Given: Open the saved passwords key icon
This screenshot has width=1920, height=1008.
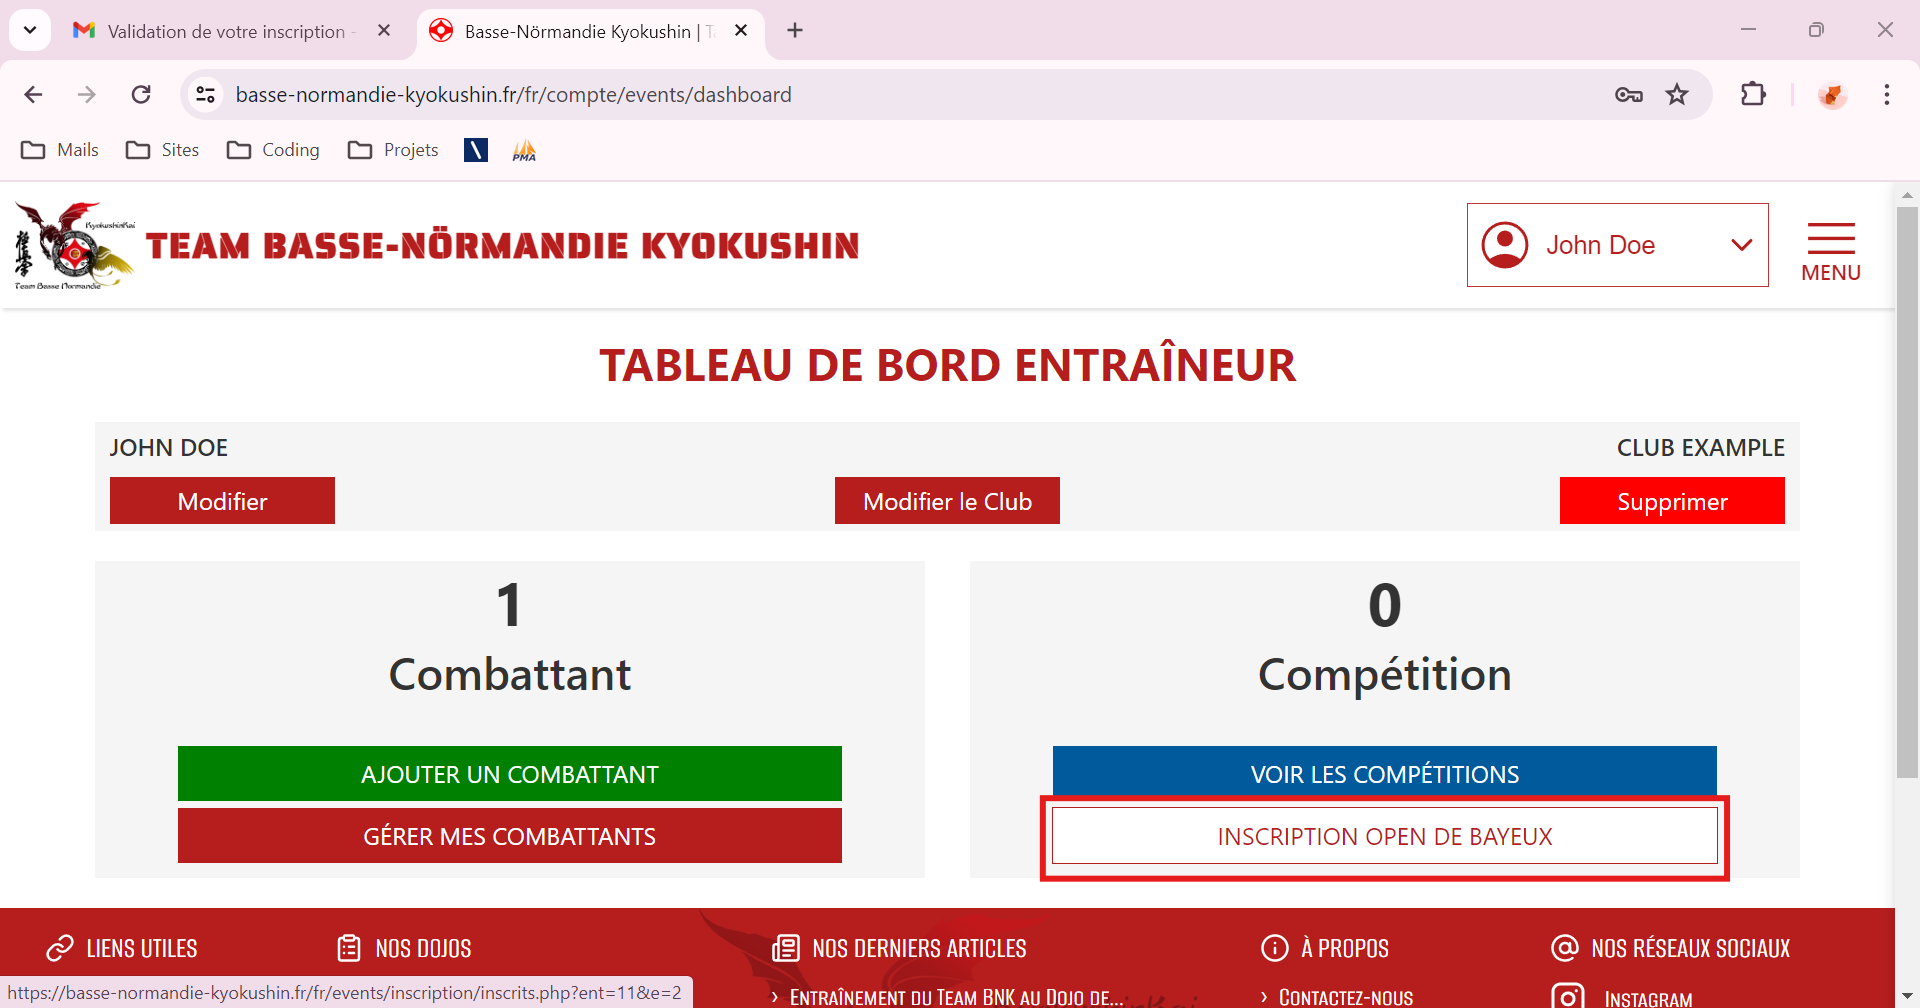Looking at the screenshot, I should (1628, 94).
